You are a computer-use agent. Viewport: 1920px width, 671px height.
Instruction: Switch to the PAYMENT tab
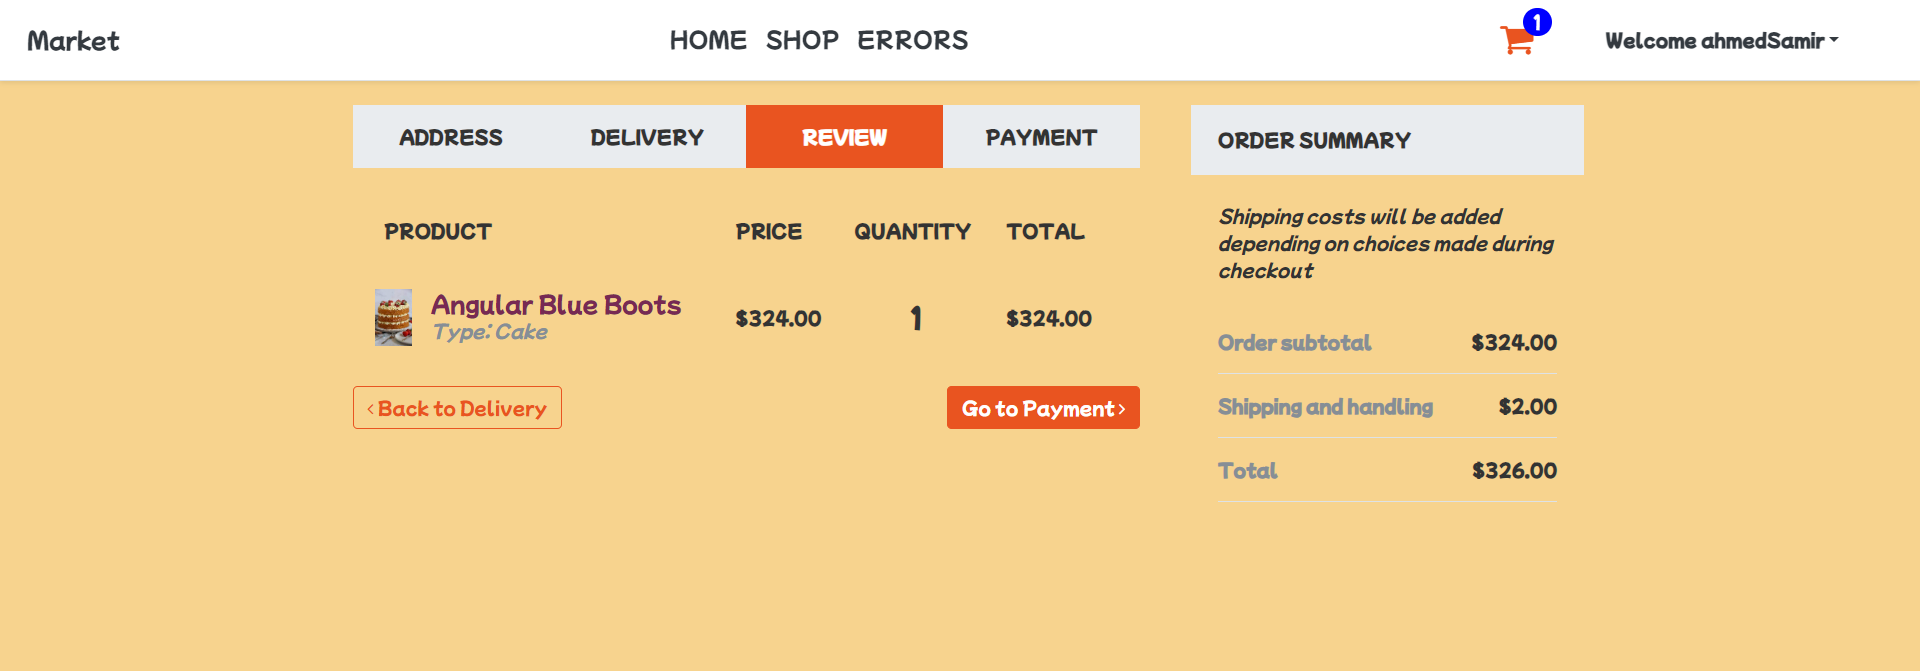pyautogui.click(x=1041, y=137)
